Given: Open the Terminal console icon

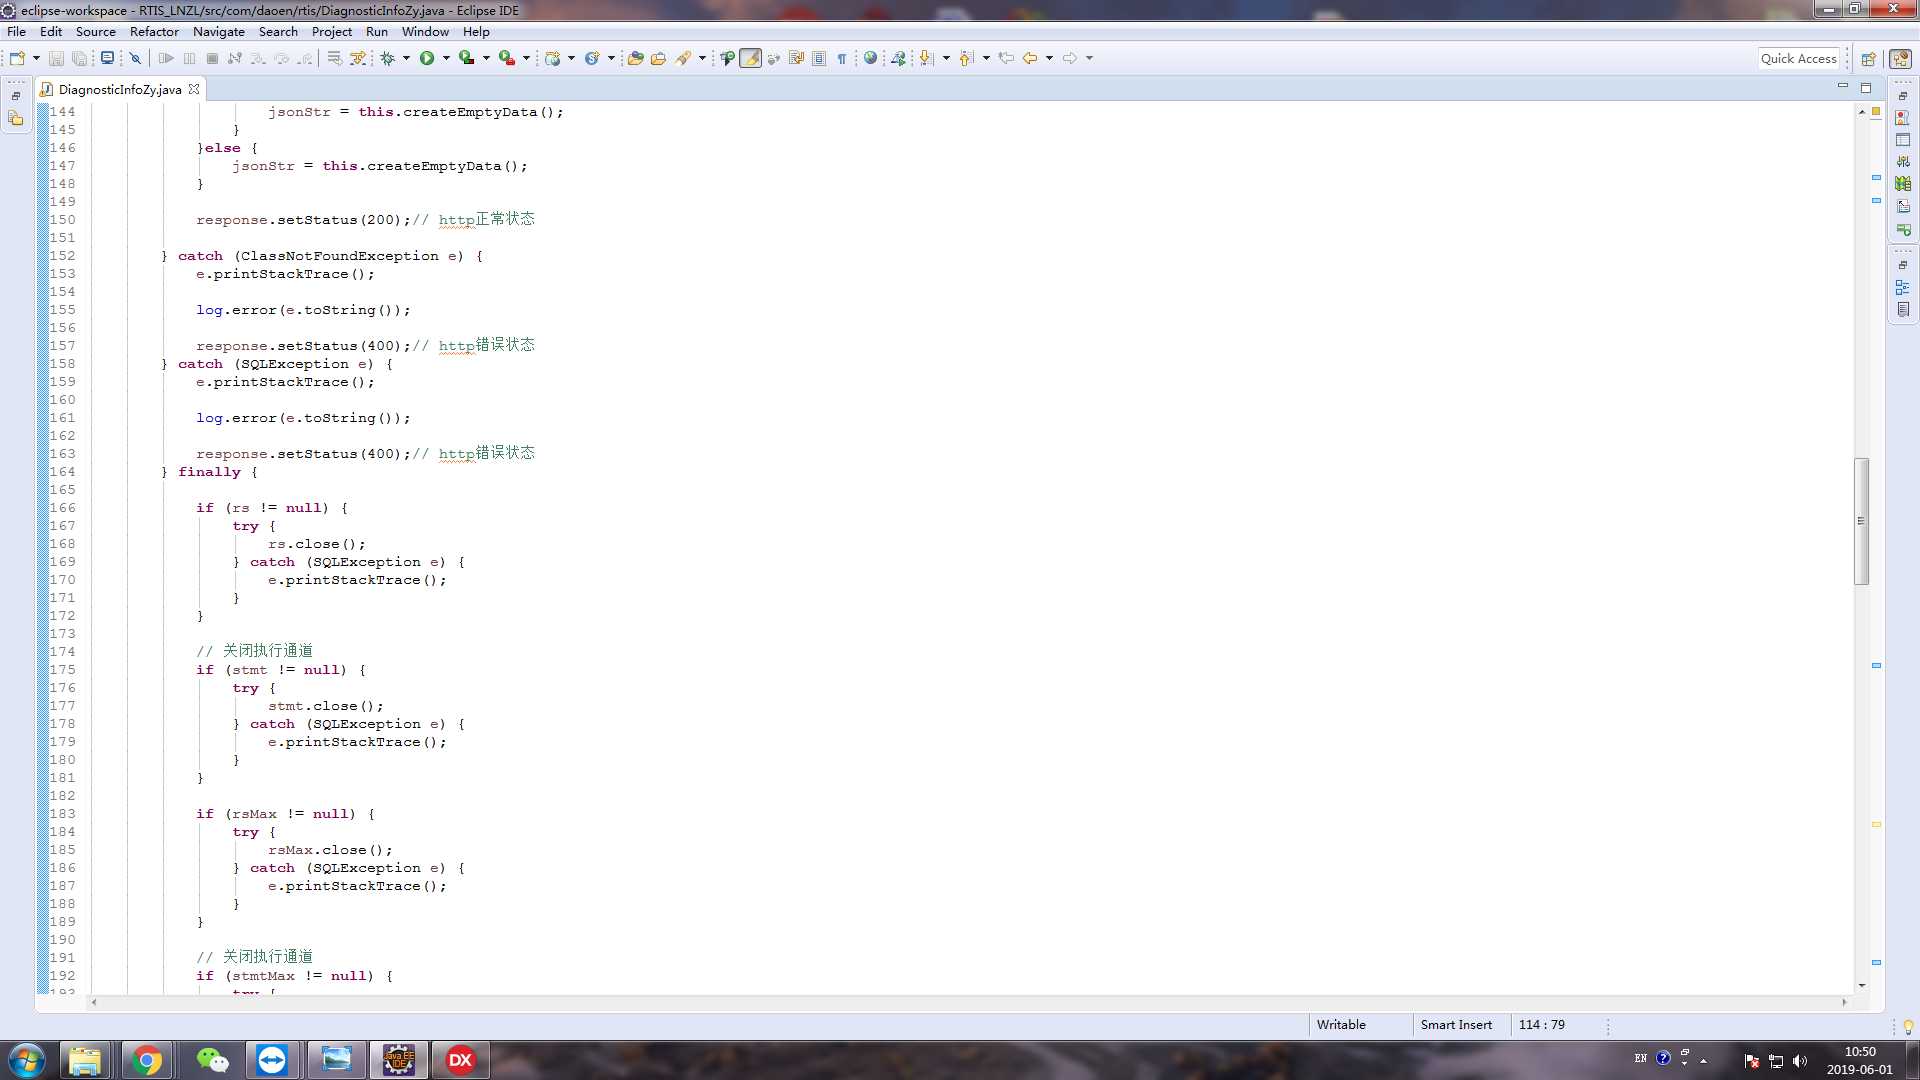Looking at the screenshot, I should [107, 58].
